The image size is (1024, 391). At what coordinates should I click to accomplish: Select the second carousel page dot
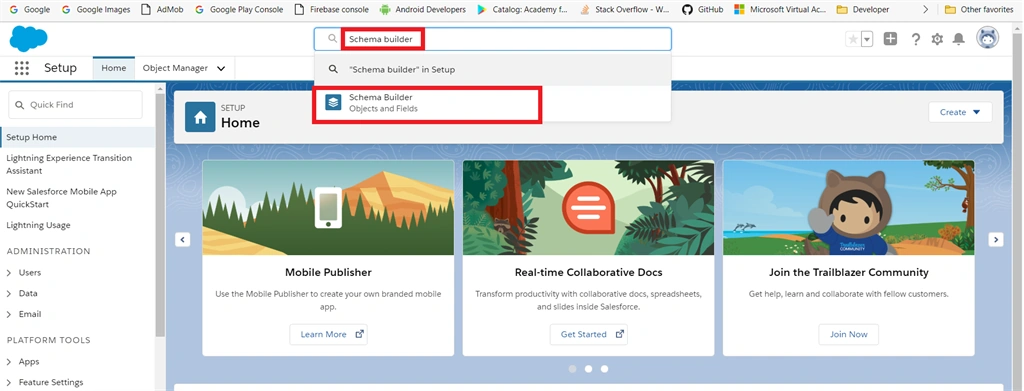coord(588,369)
